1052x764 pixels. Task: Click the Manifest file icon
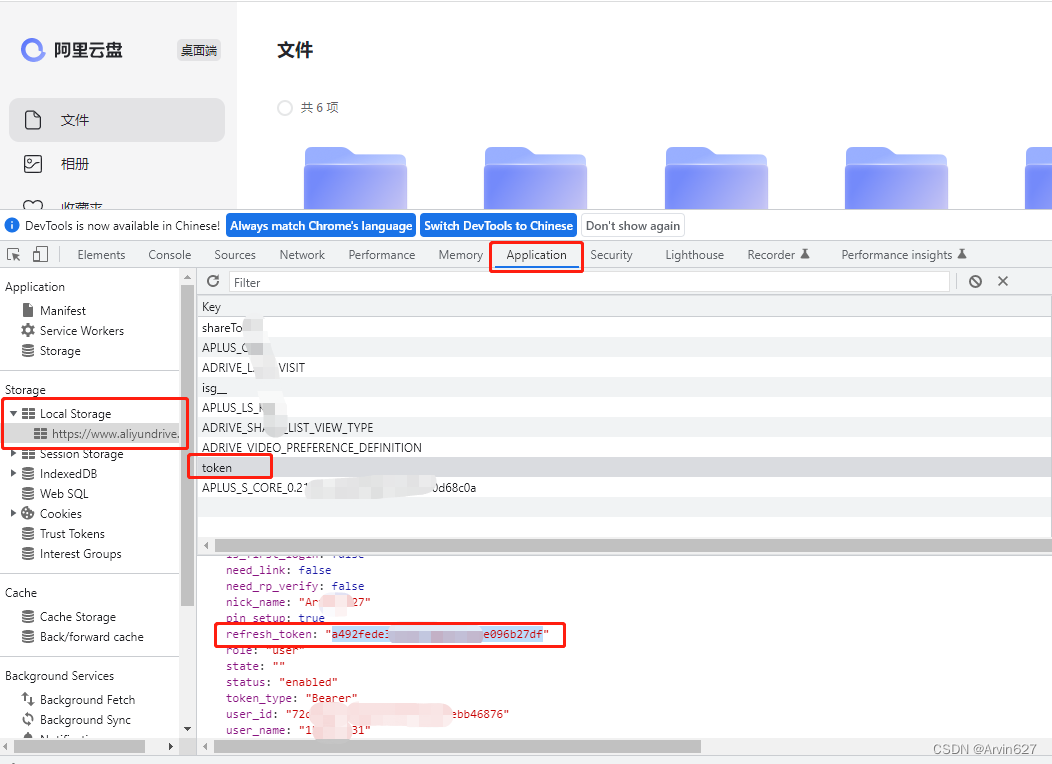coord(28,310)
